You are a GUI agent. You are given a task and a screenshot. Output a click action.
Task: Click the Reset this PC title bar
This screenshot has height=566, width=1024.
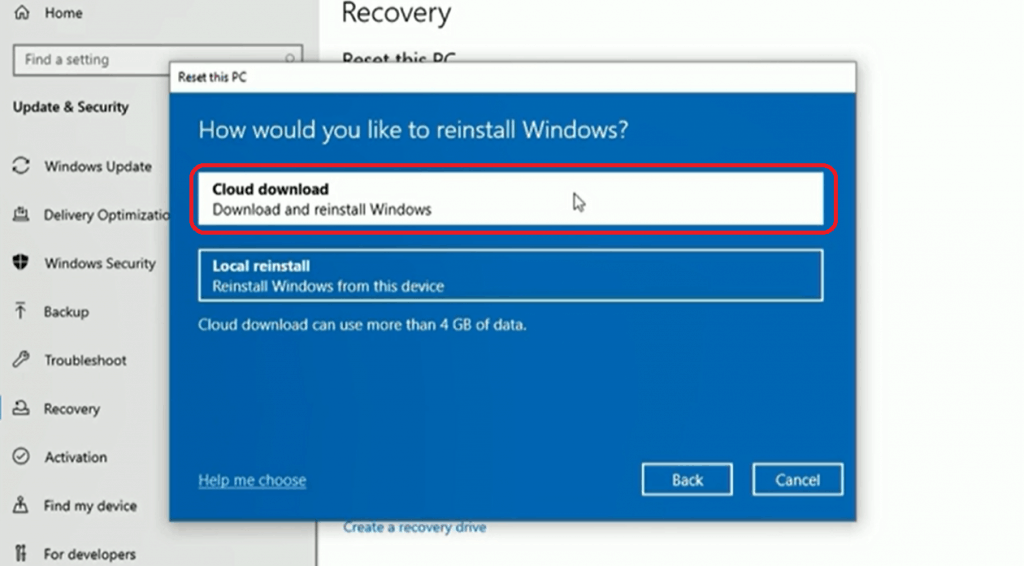(513, 77)
